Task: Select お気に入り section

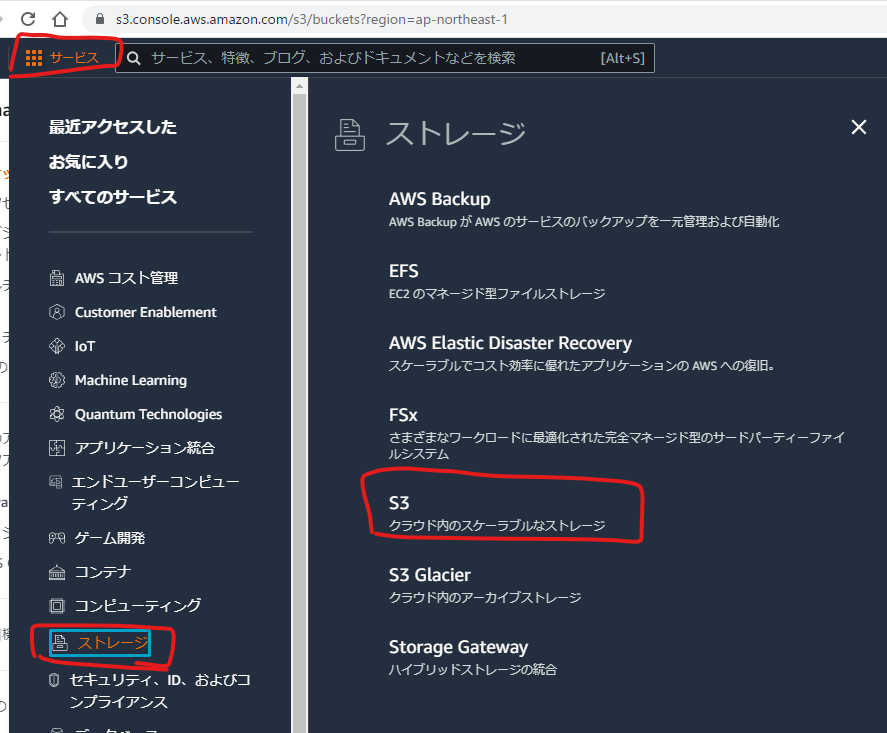Action: coord(88,162)
